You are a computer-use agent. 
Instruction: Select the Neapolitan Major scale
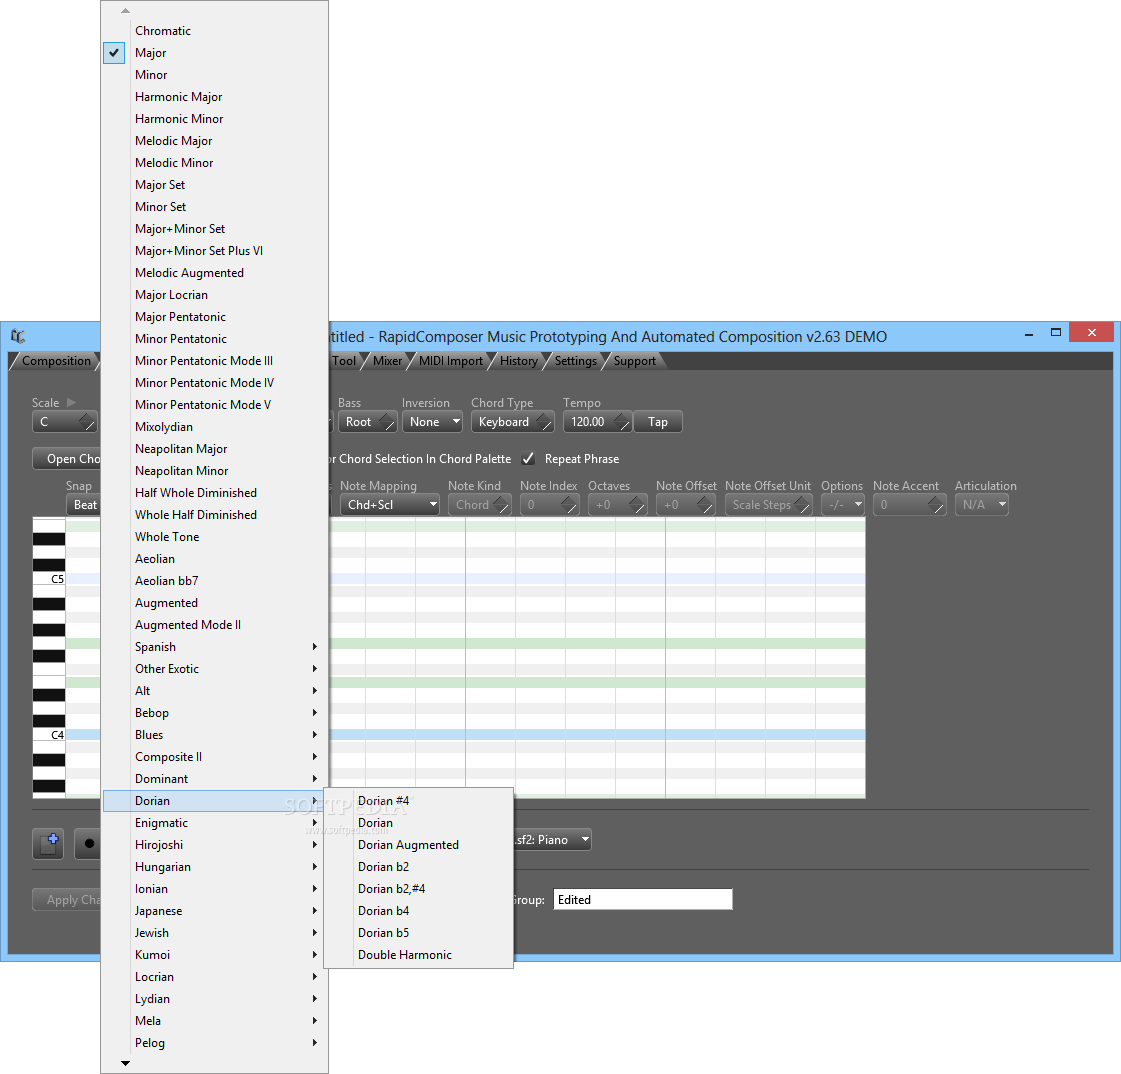(x=214, y=449)
